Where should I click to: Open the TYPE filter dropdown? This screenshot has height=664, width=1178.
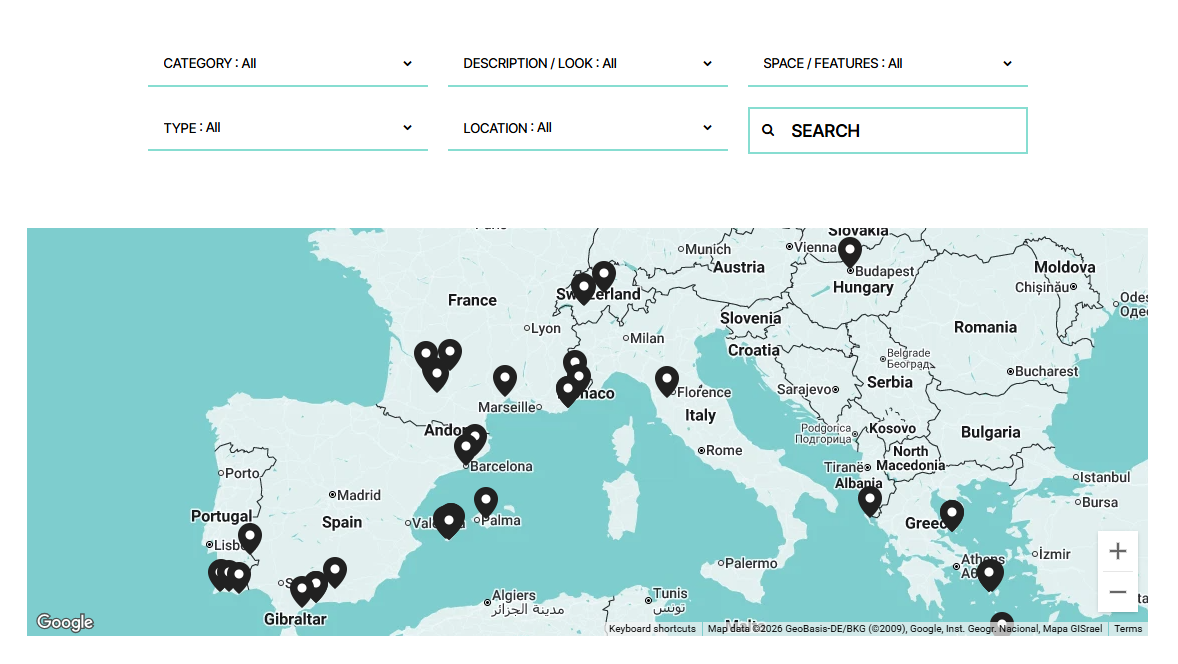tap(288, 128)
